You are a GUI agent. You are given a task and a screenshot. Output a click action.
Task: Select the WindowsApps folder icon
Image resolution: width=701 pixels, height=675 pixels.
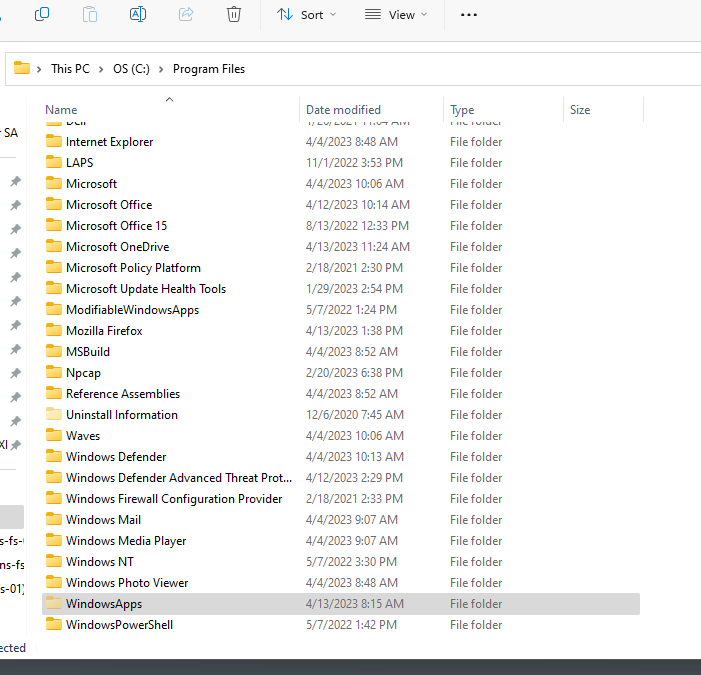(x=54, y=603)
